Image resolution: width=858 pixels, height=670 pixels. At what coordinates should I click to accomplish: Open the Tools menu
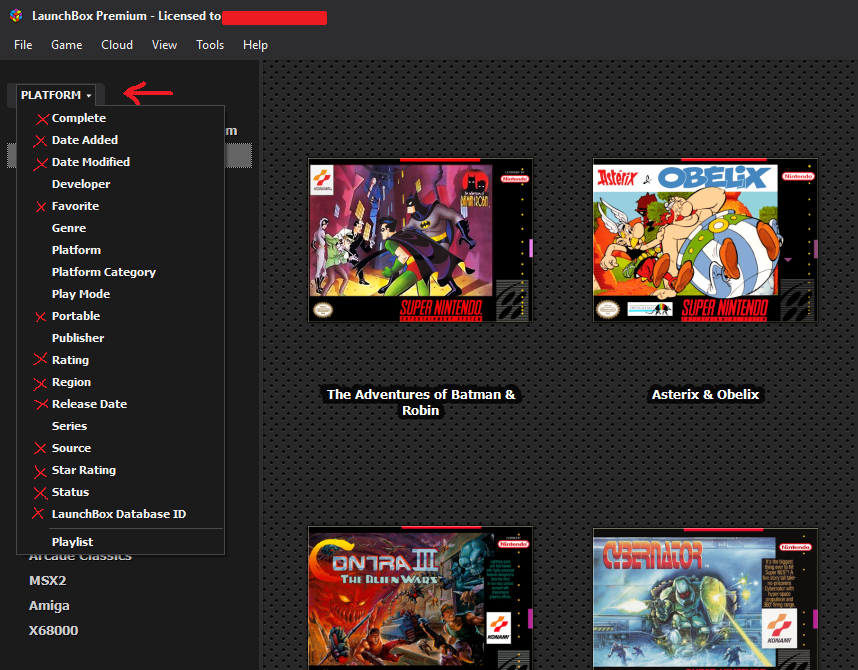pos(210,45)
